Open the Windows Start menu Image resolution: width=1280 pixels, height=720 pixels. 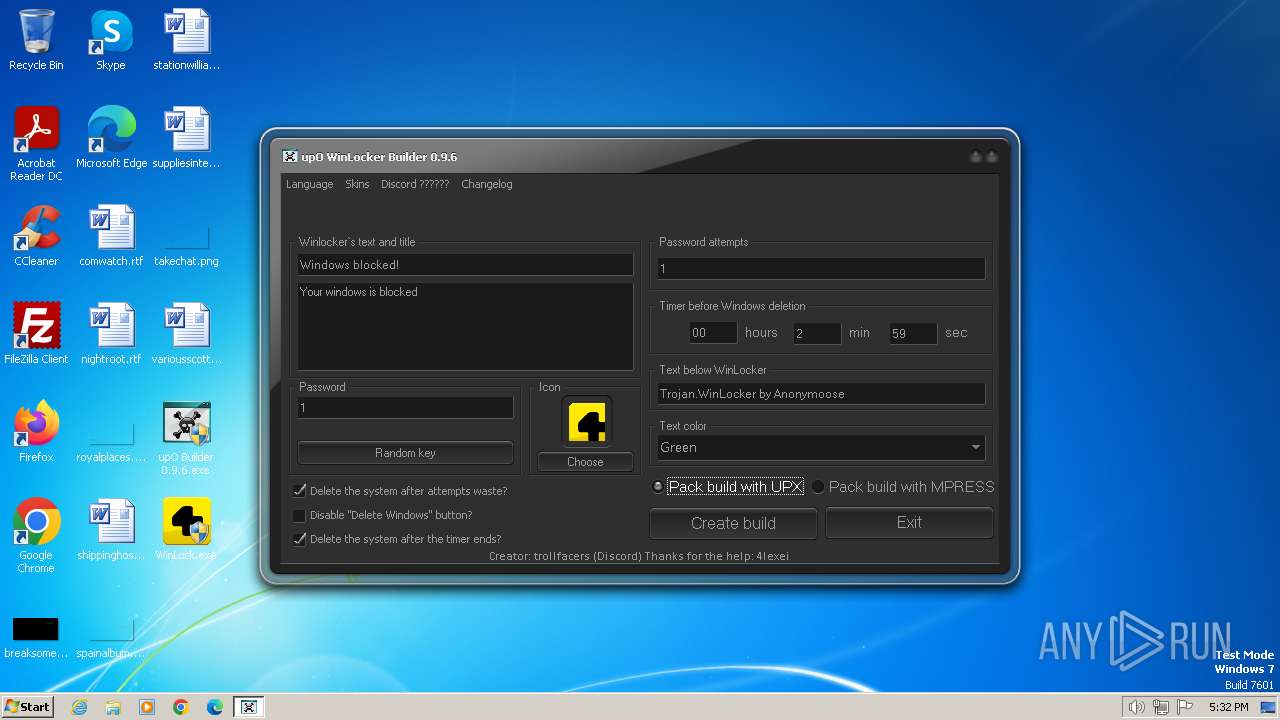27,707
